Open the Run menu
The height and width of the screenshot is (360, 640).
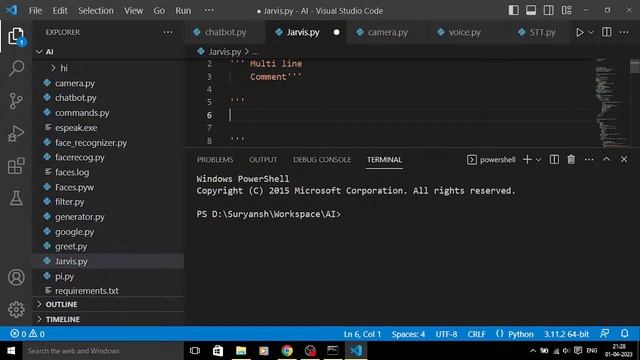coord(183,11)
